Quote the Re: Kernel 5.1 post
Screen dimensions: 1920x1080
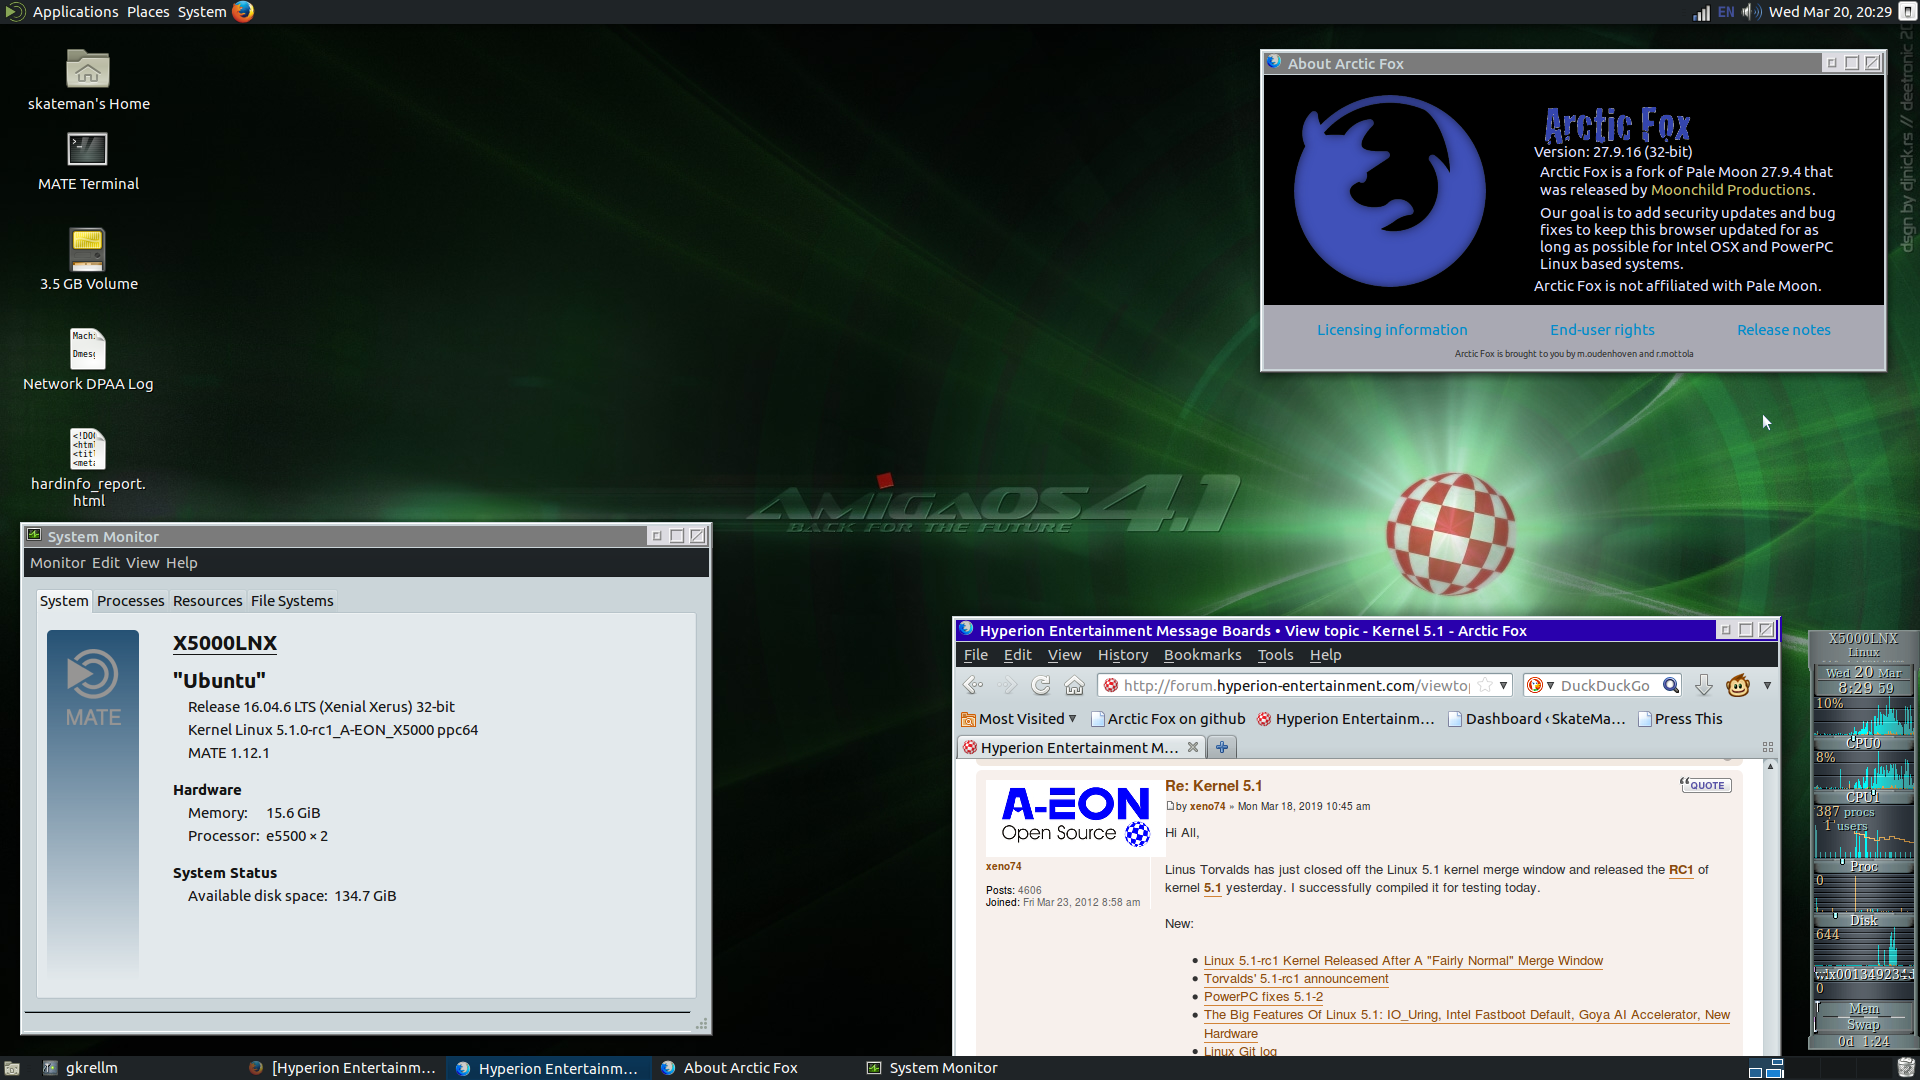click(x=1705, y=785)
